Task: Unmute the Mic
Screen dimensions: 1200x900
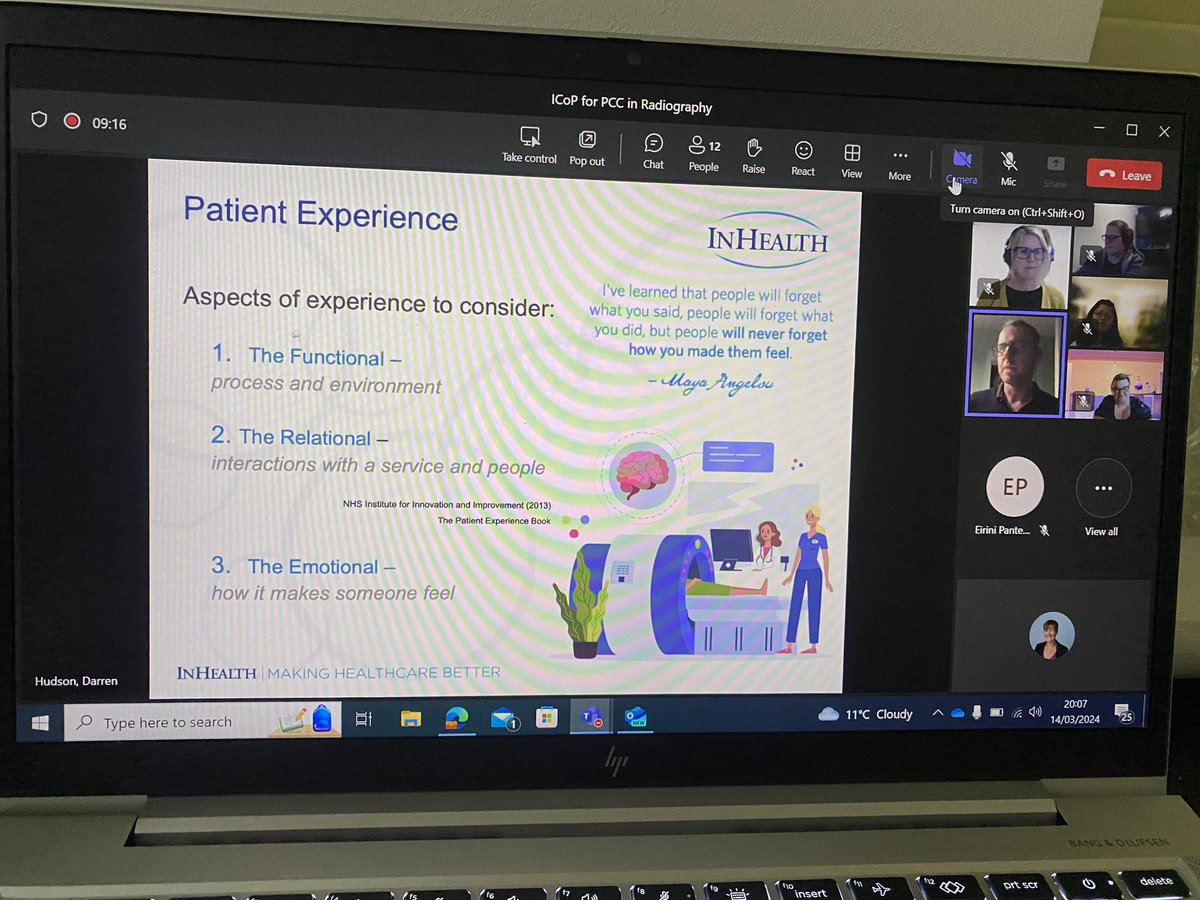Action: (1009, 169)
